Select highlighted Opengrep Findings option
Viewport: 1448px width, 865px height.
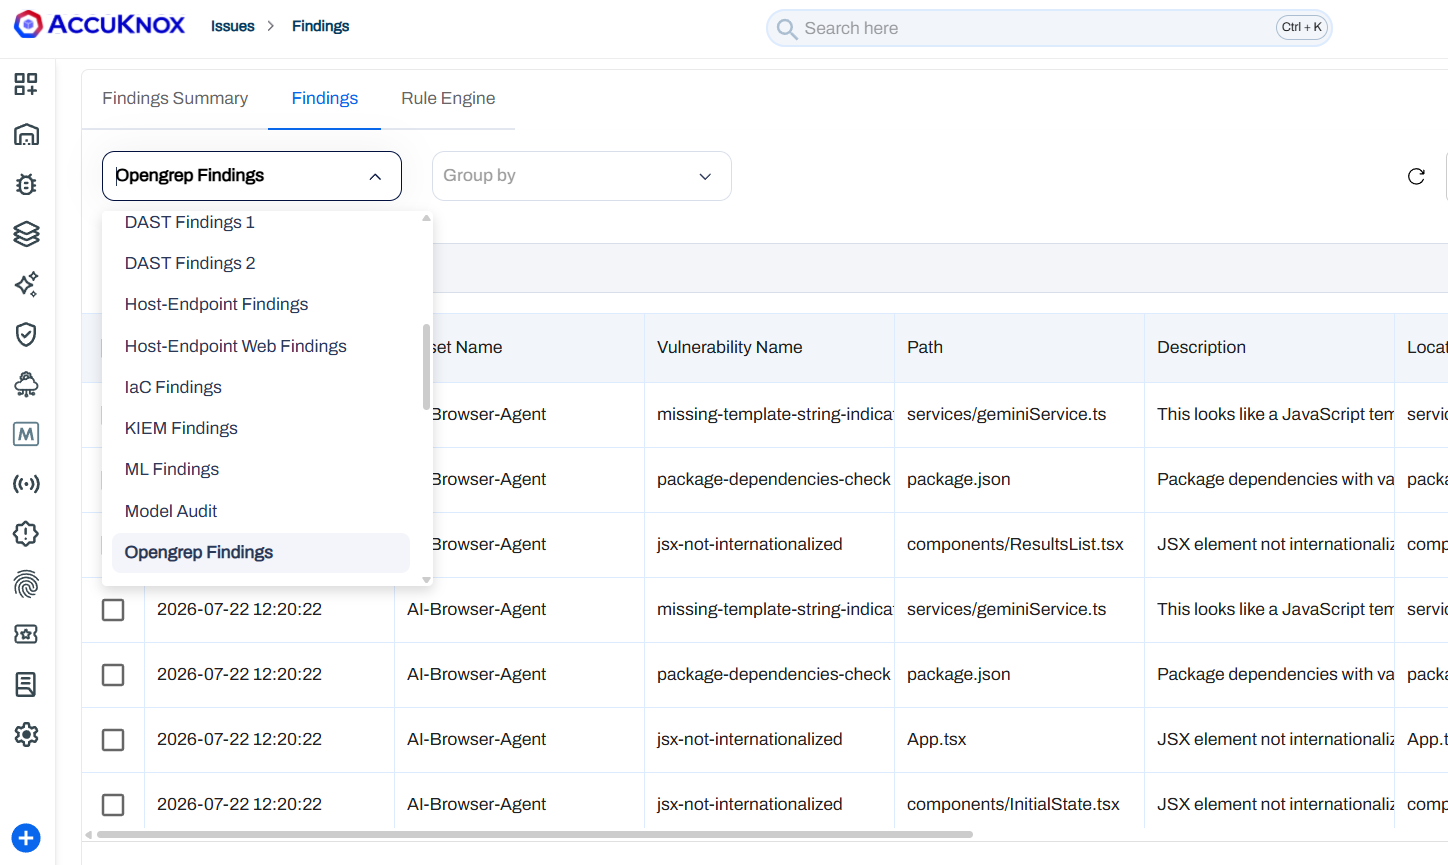click(x=260, y=552)
